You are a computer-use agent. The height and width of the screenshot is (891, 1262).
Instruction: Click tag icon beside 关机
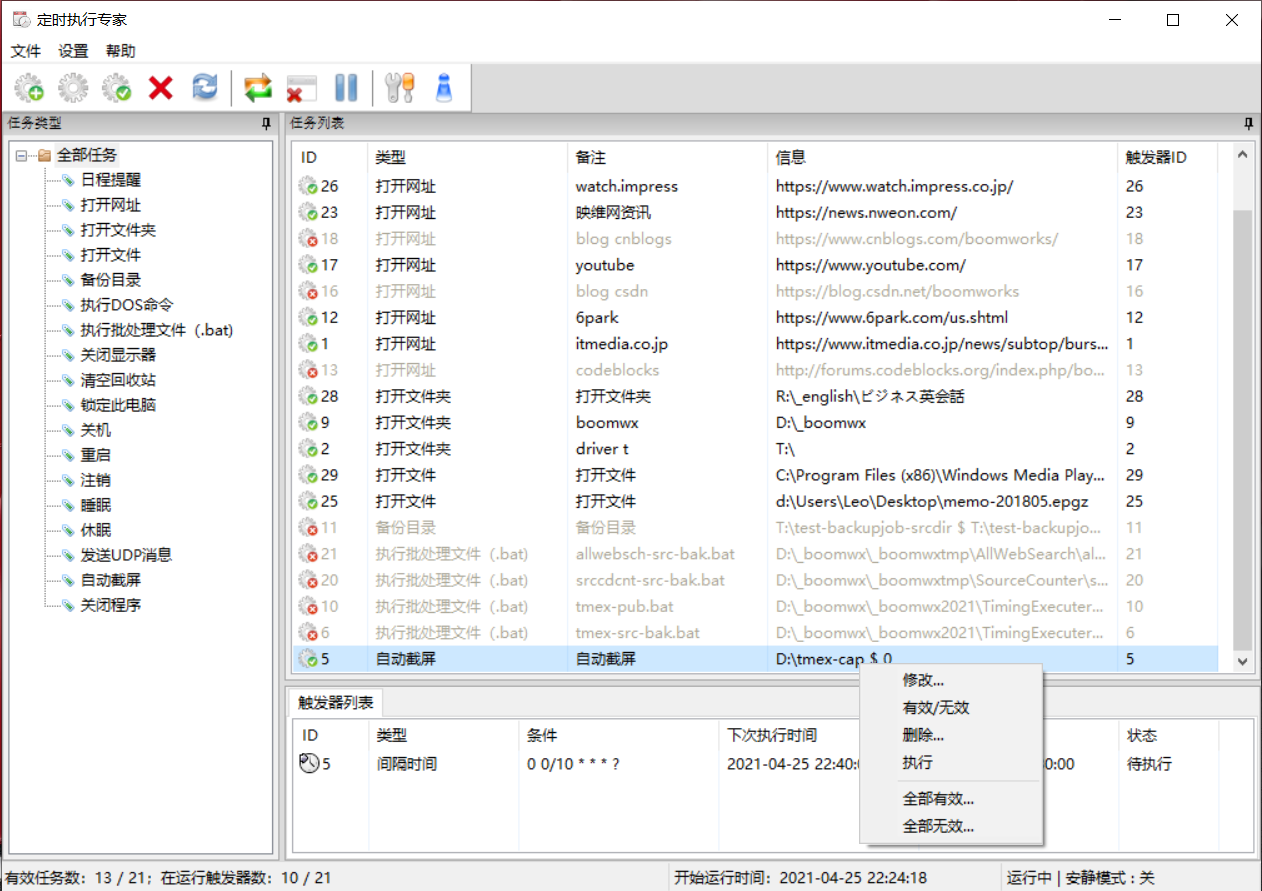[x=68, y=430]
